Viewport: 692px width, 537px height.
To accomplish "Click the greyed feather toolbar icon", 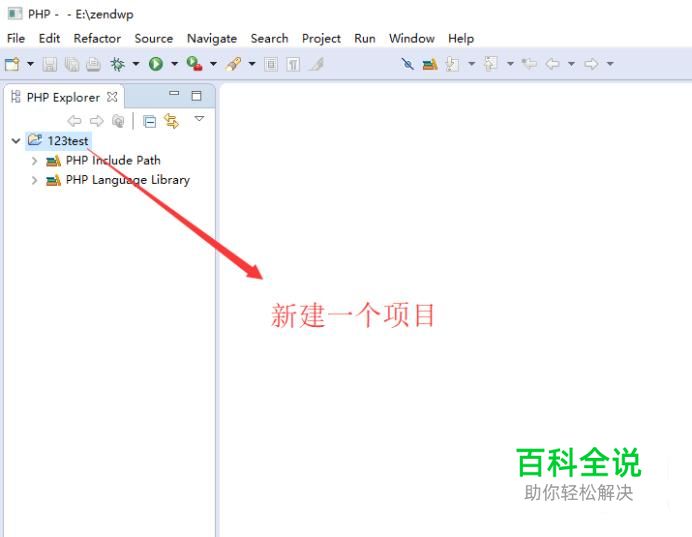I will (x=316, y=64).
